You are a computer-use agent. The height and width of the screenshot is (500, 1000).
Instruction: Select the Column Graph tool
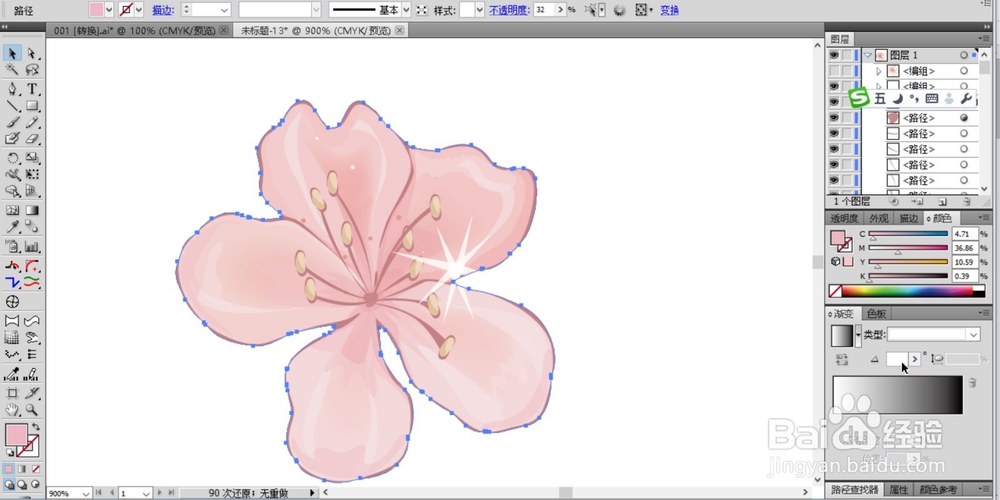pyautogui.click(x=32, y=246)
